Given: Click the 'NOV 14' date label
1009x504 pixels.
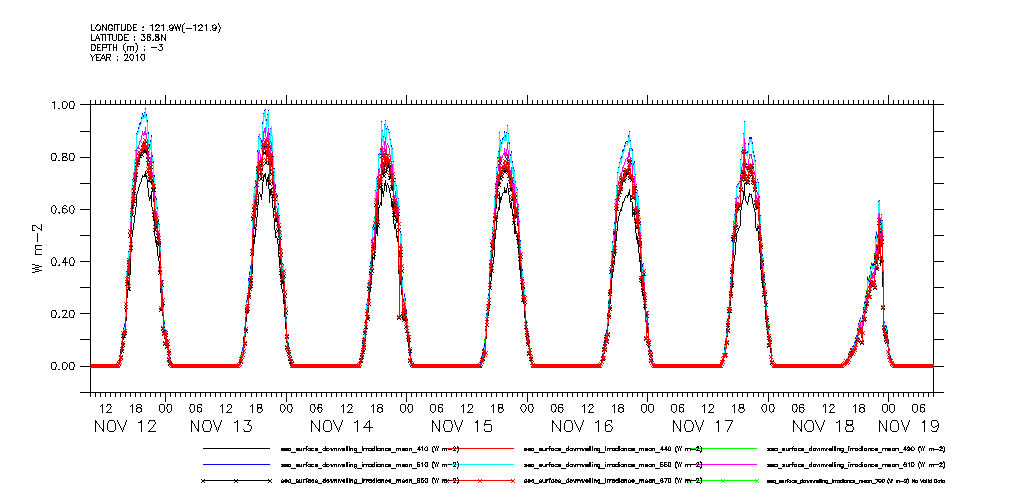Looking at the screenshot, I should point(342,425).
